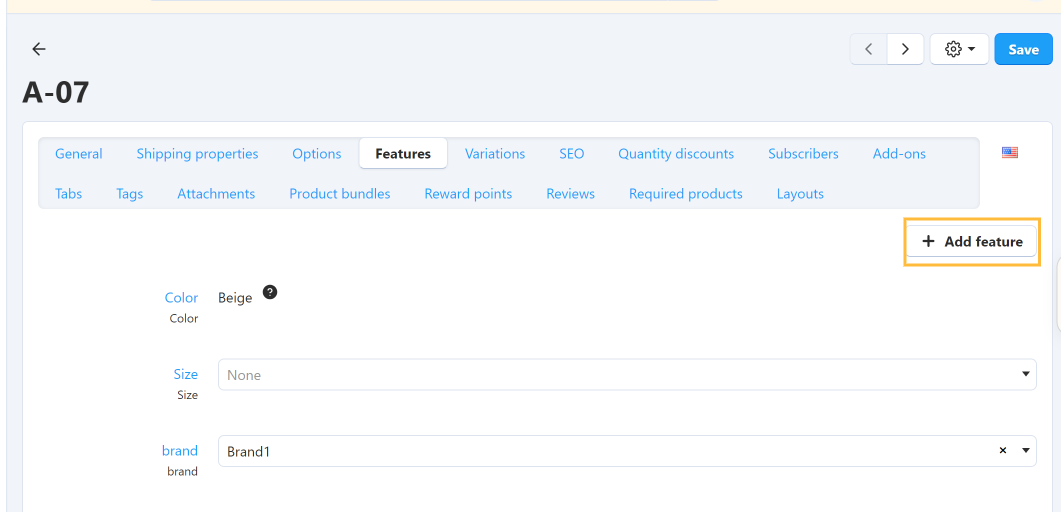Follow the blue Color feature link

pos(181,298)
